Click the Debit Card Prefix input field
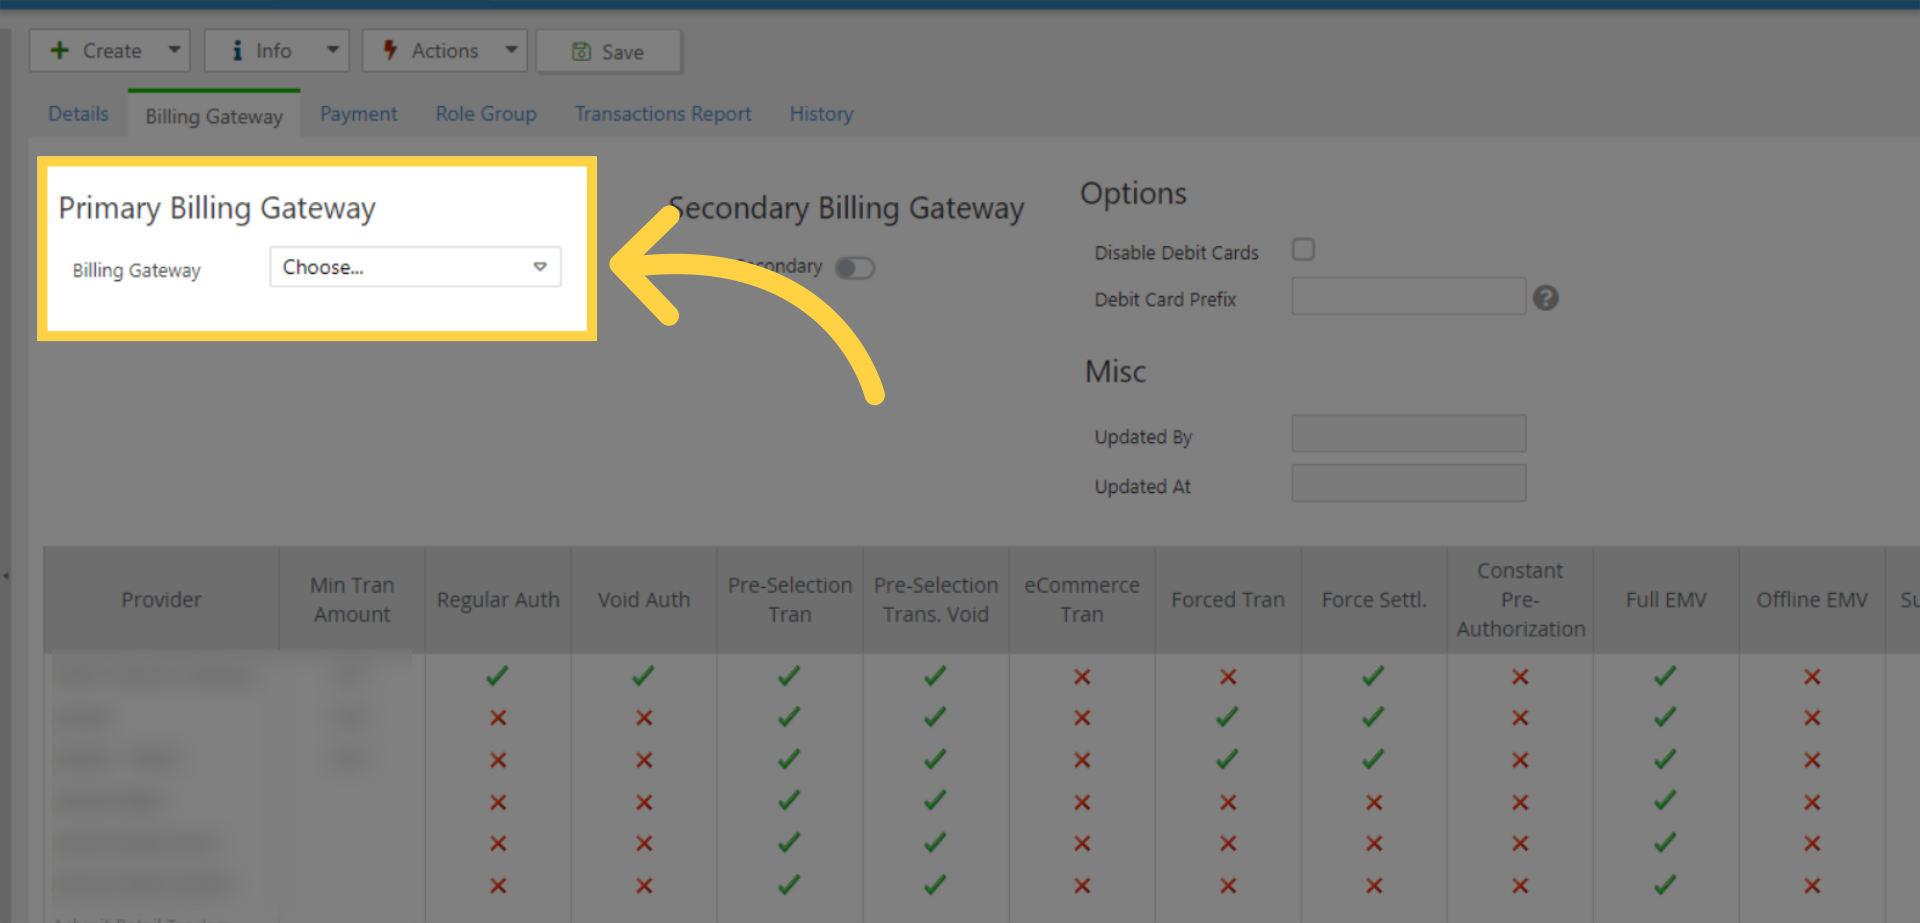This screenshot has width=1920, height=923. [x=1408, y=297]
